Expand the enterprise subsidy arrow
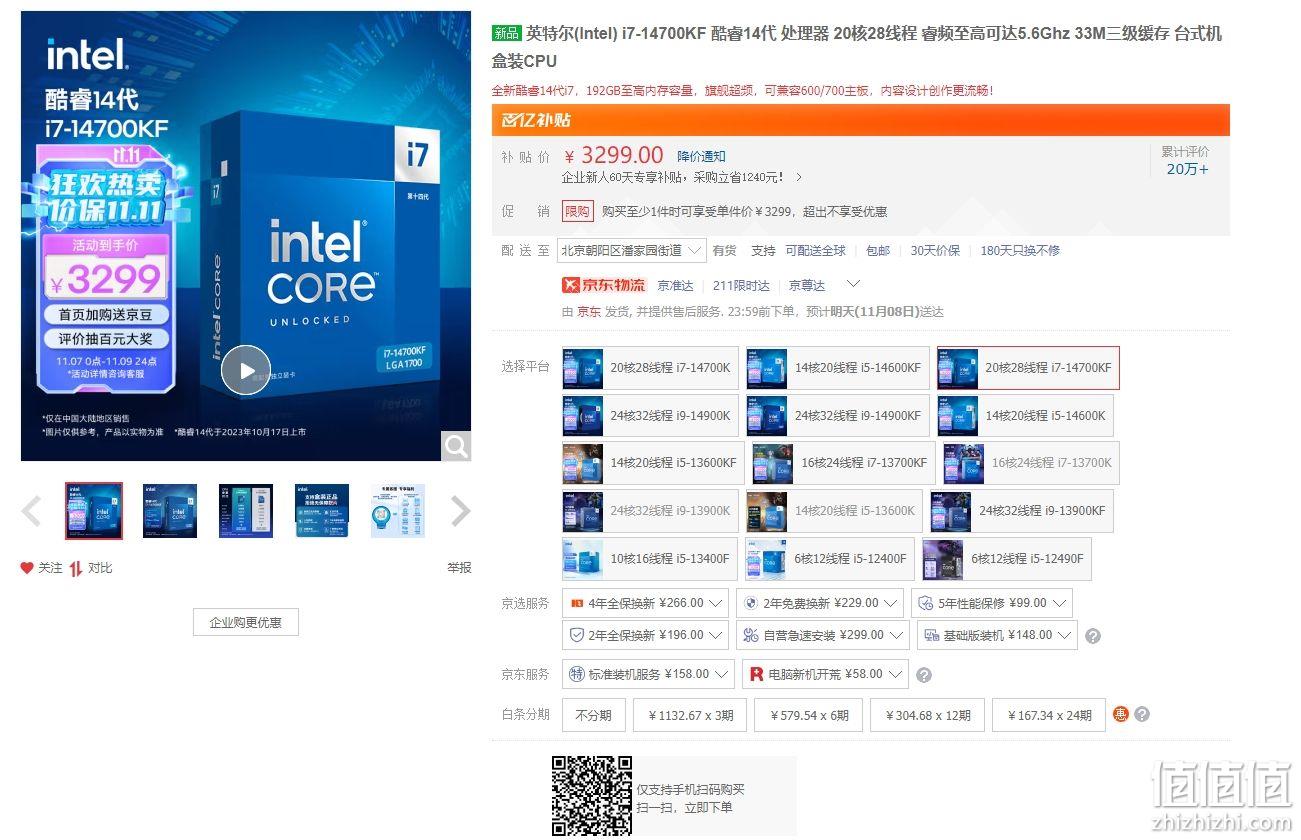The height and width of the screenshot is (840, 1301). pyautogui.click(x=799, y=177)
